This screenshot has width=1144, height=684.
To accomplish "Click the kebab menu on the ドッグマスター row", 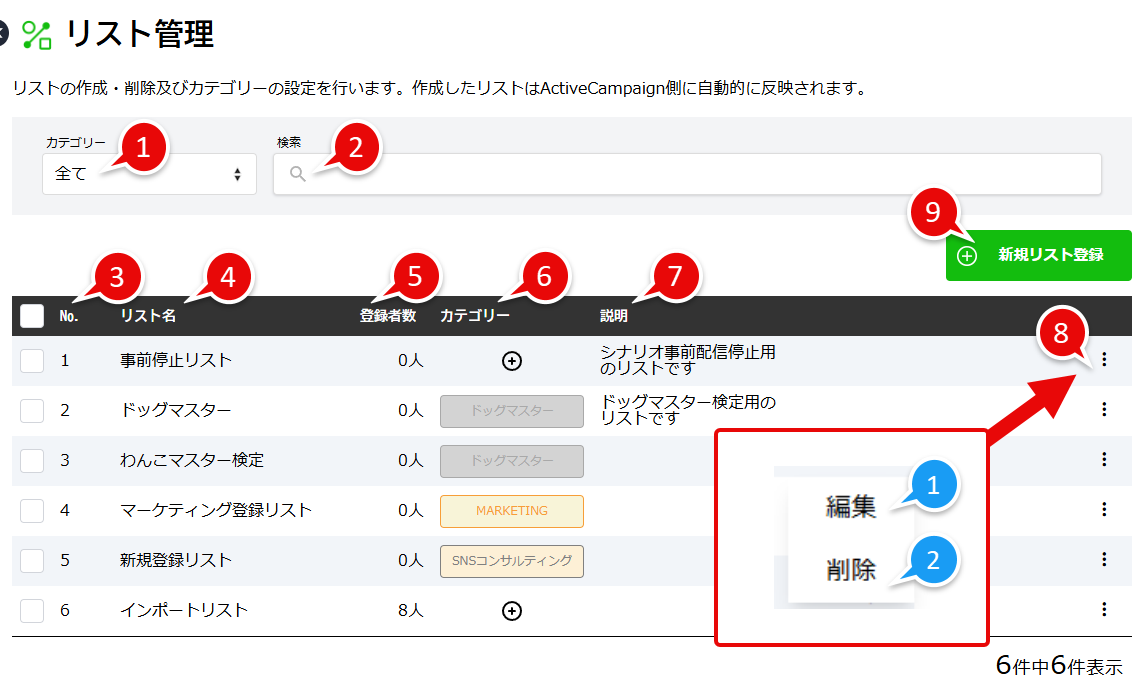I will tap(1103, 409).
